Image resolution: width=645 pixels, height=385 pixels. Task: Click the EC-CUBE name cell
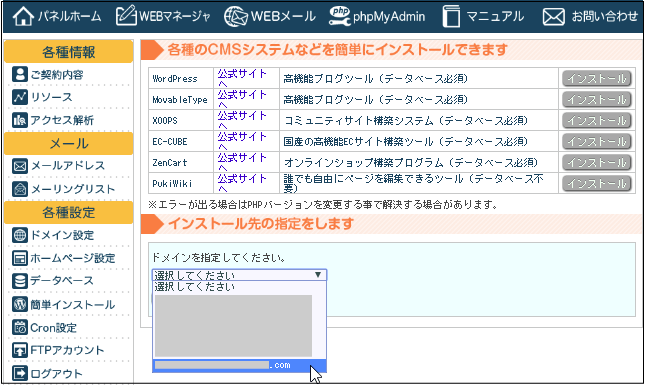coord(181,141)
